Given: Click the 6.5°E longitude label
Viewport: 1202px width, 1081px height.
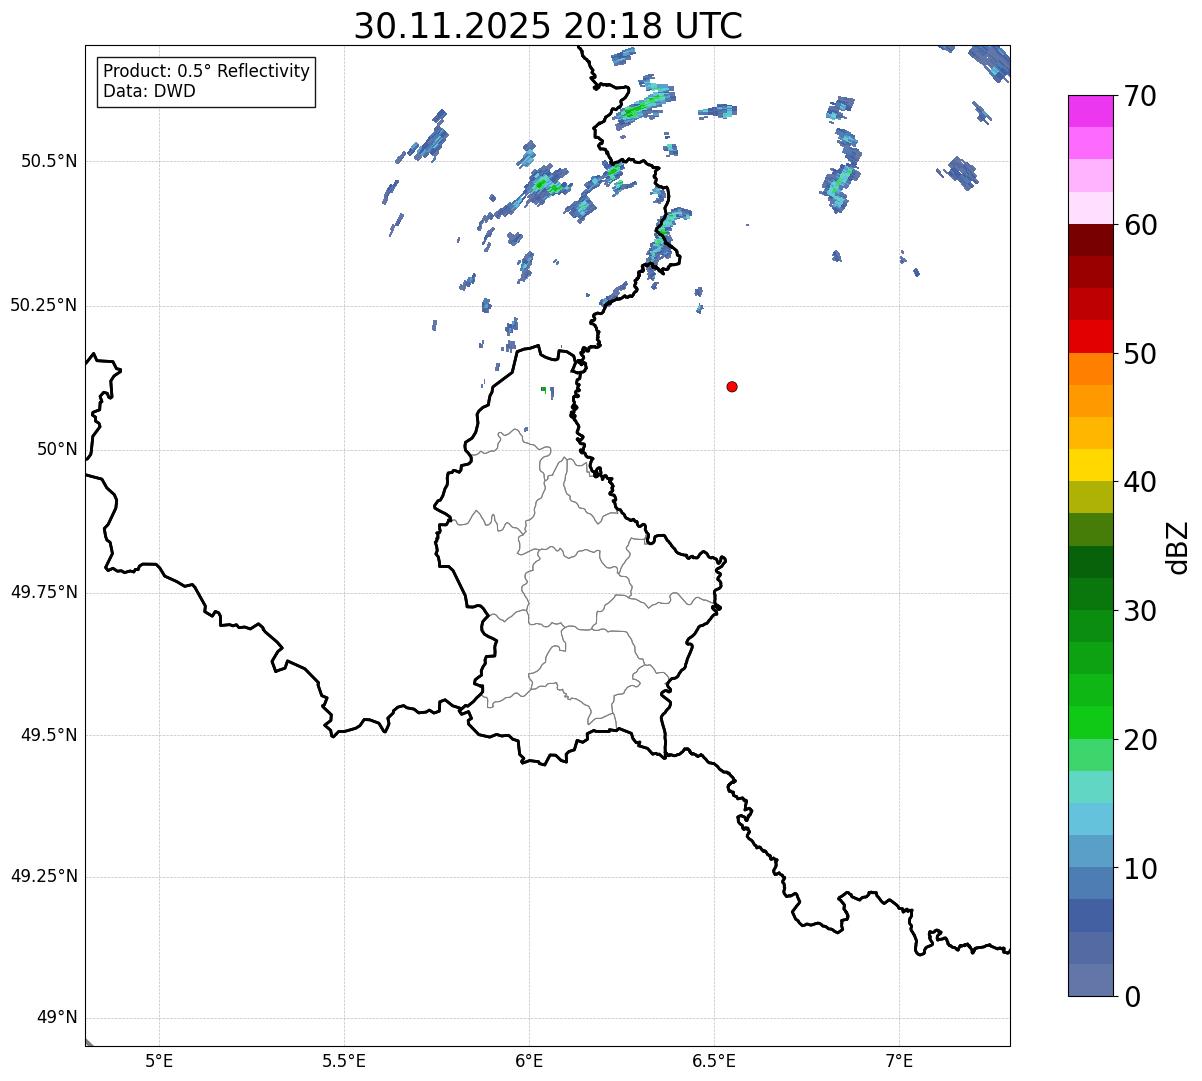Looking at the screenshot, I should tap(714, 1061).
